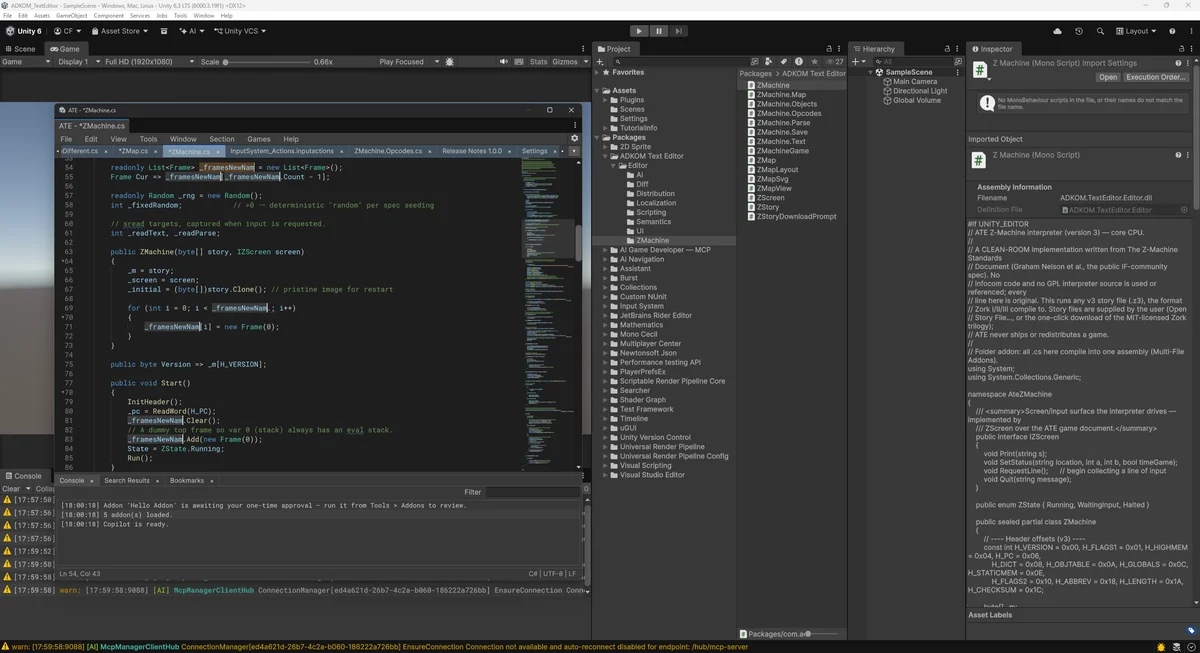This screenshot has height=653, width=1200.
Task: Click the Clear button in Unity Console
Action: pyautogui.click(x=10, y=489)
